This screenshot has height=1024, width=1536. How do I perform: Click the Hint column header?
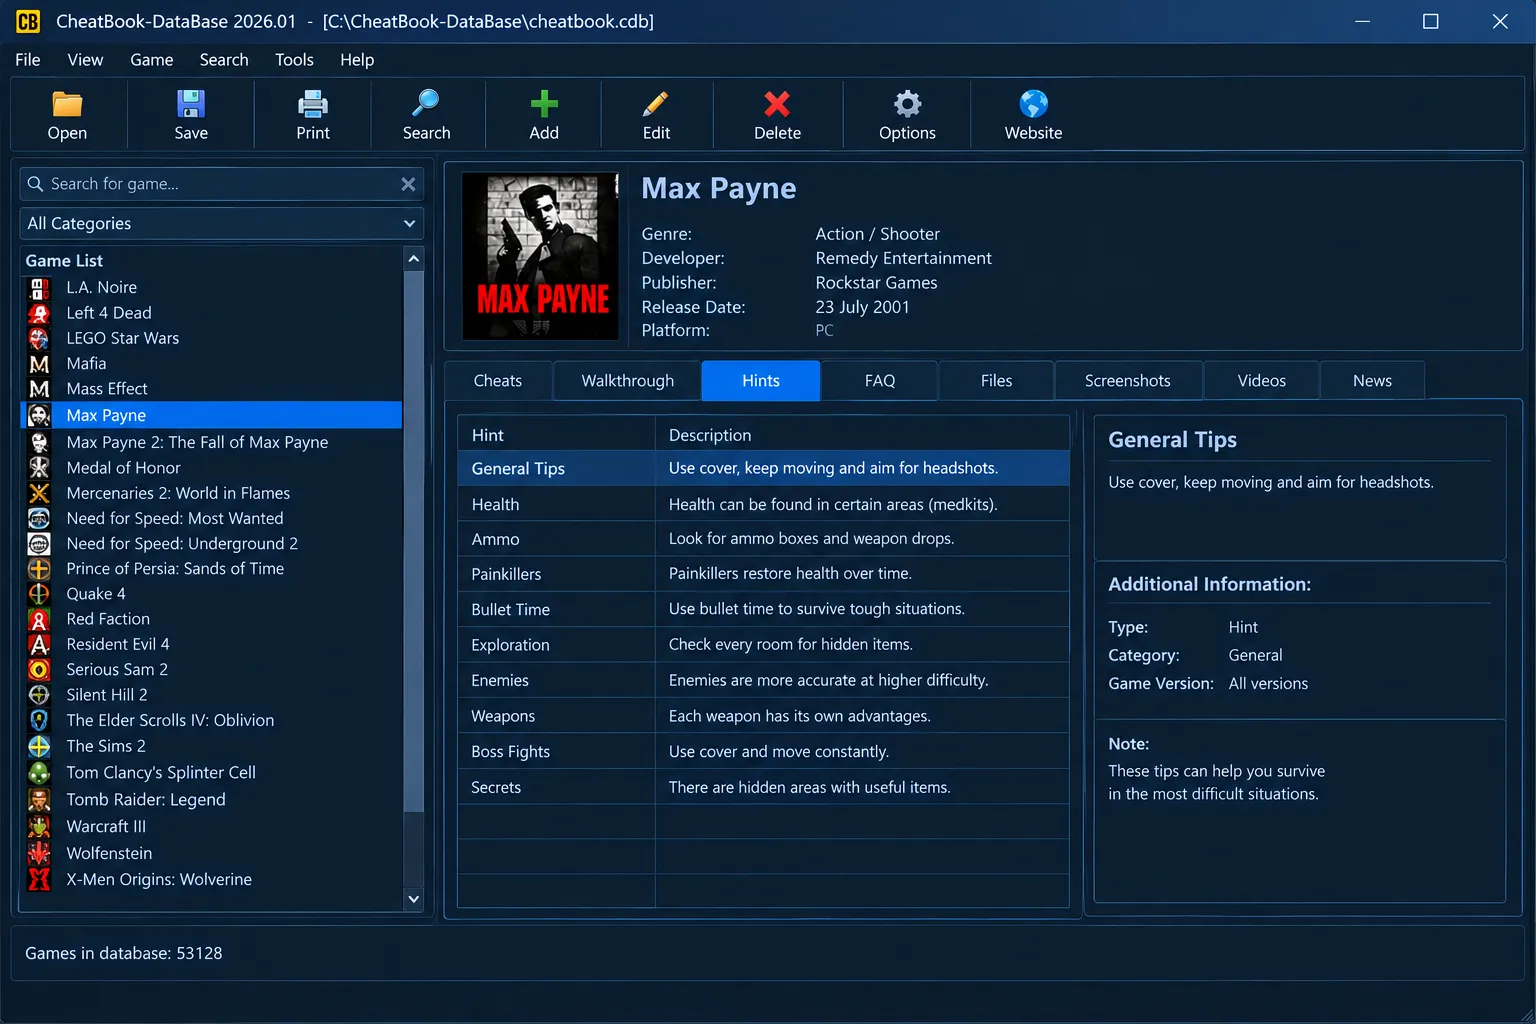coord(556,435)
